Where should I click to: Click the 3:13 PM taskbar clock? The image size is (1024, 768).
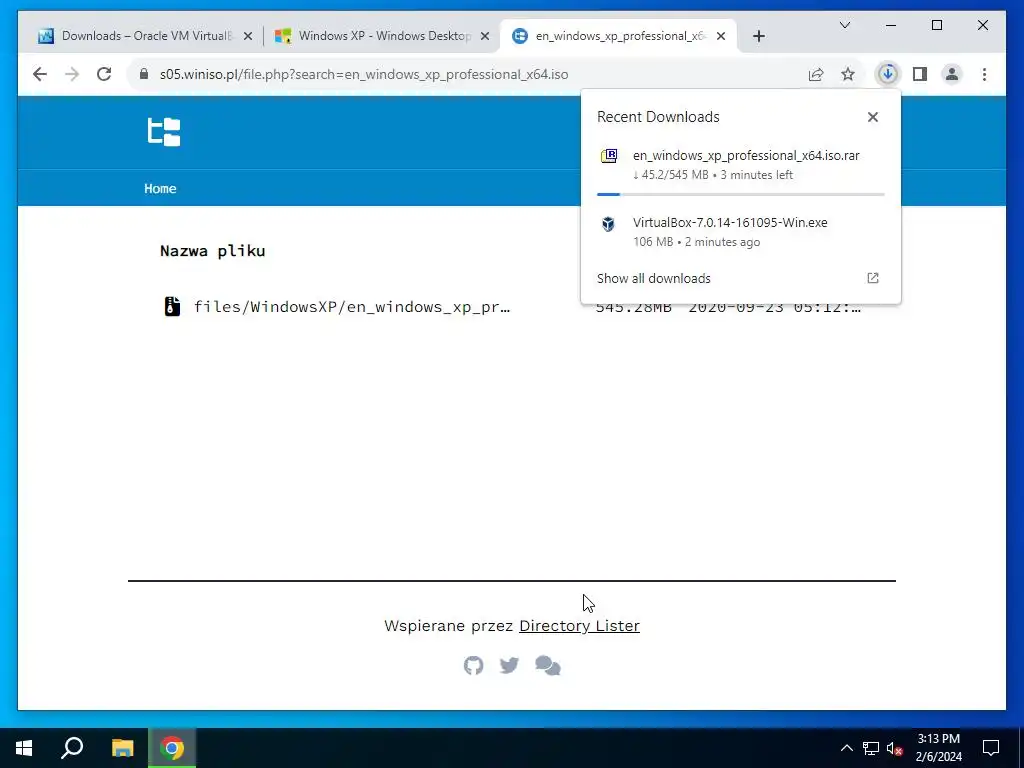pos(938,739)
